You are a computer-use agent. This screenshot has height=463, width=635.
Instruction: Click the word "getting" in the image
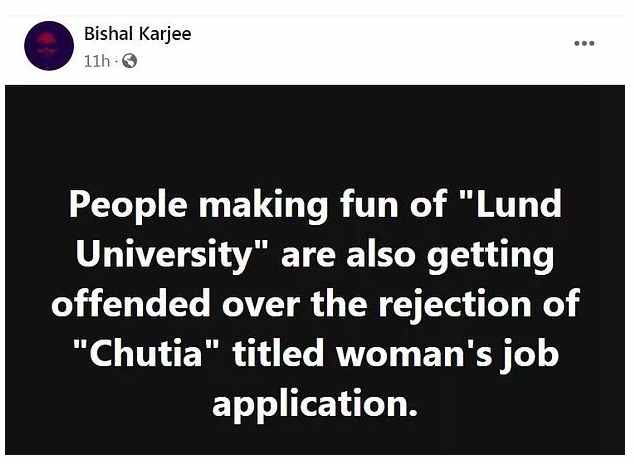click(x=491, y=255)
